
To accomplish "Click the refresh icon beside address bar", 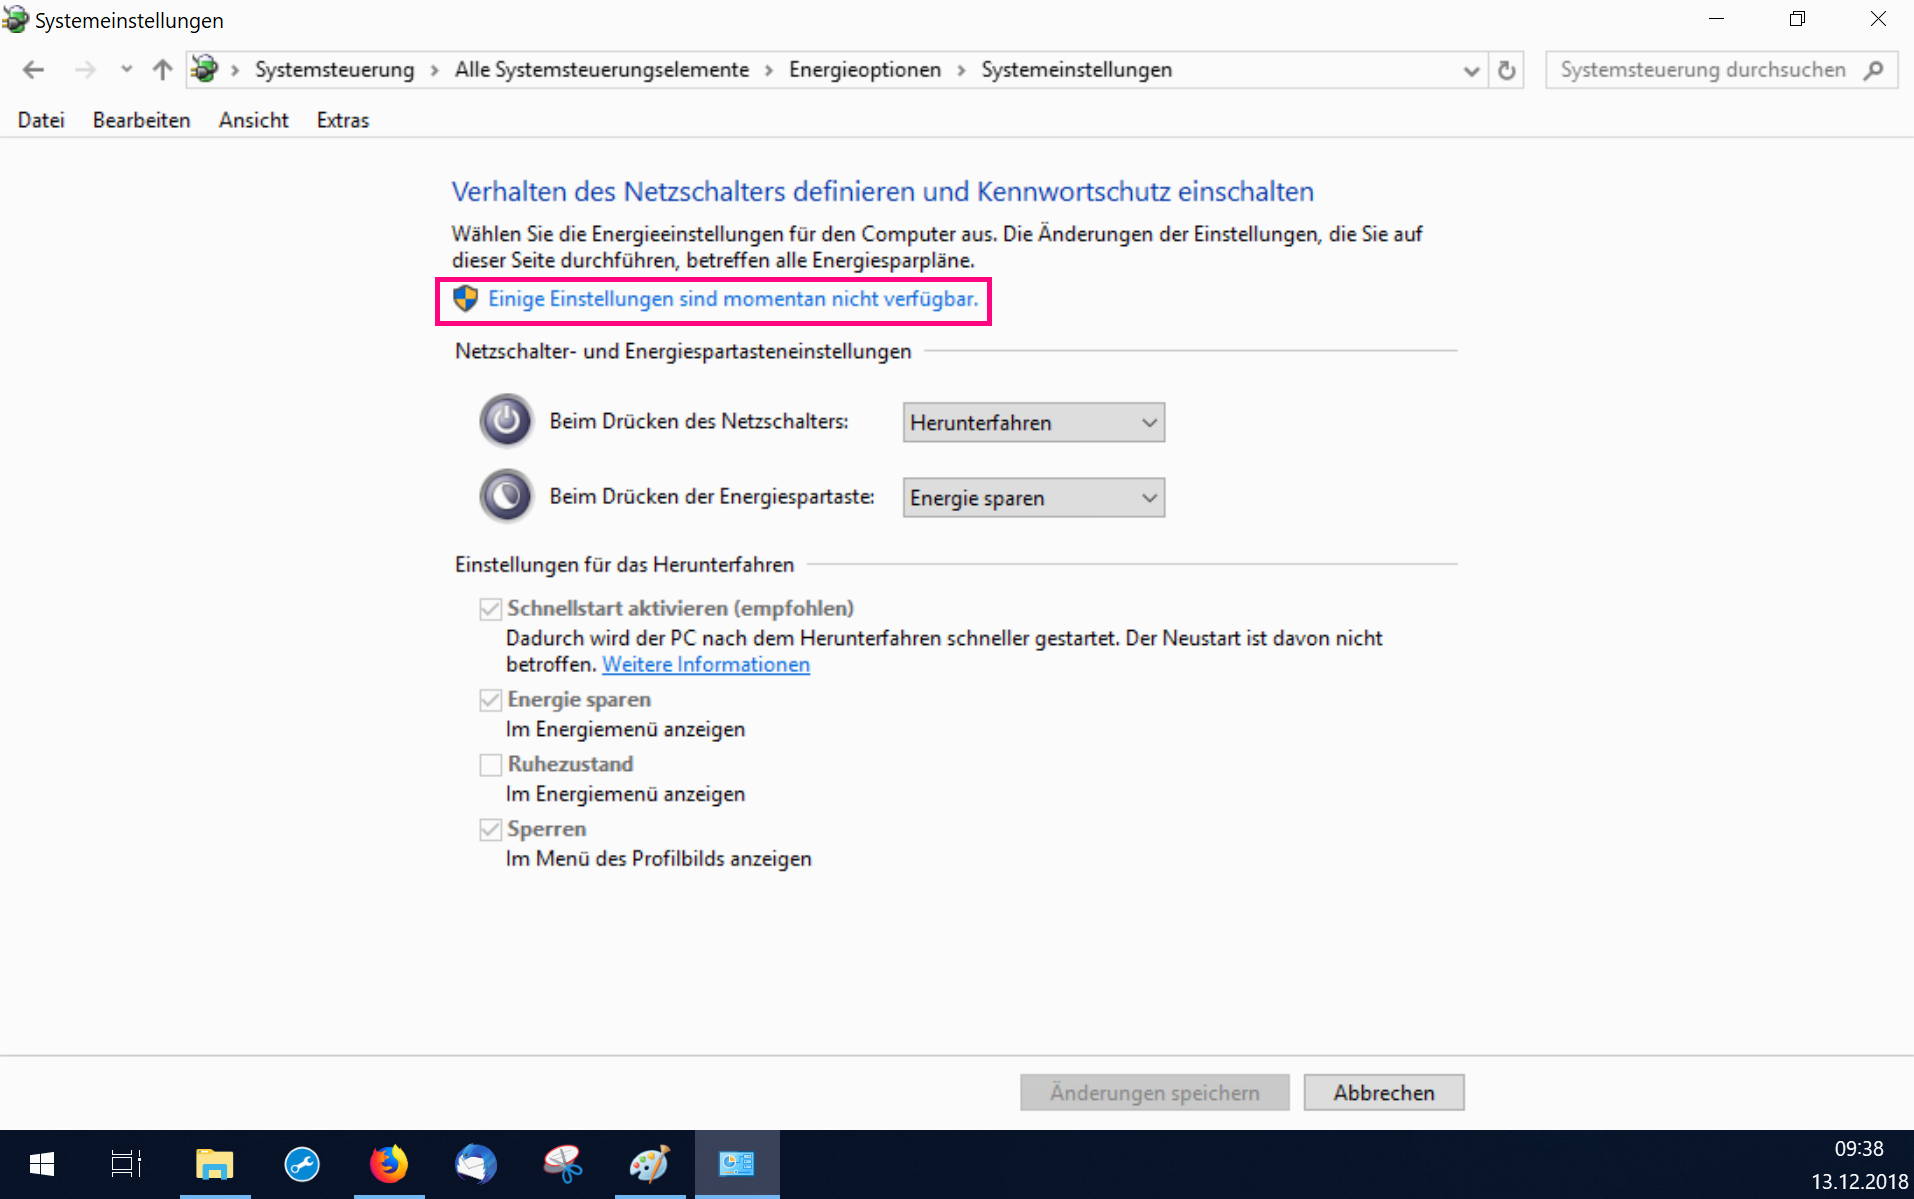I will point(1506,70).
